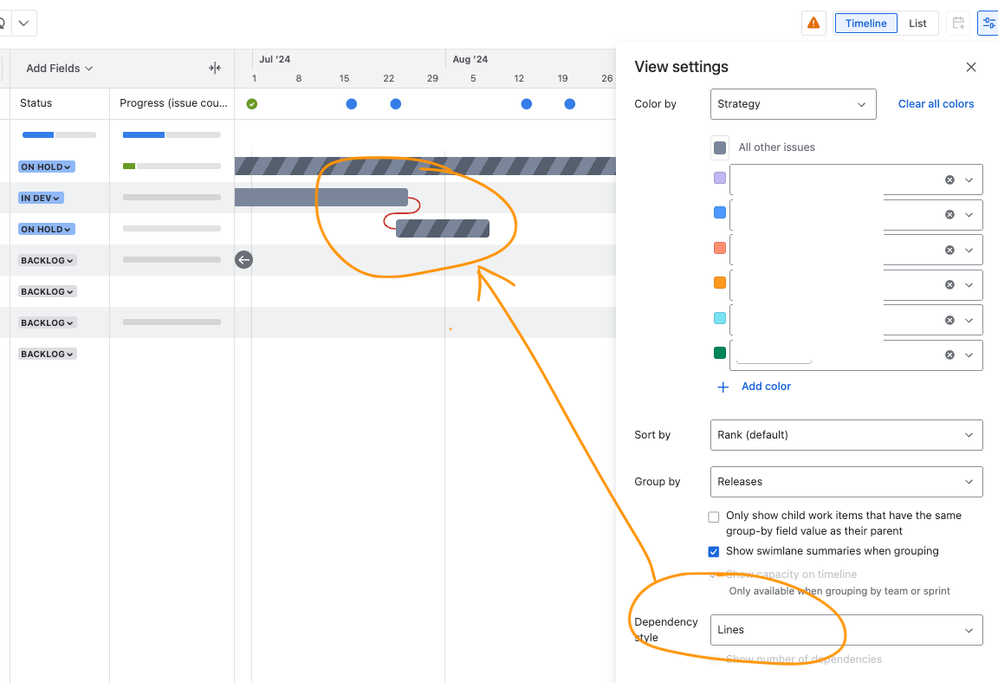Change the first ON HOLD status lozenge
This screenshot has height=683, width=998.
[46, 167]
